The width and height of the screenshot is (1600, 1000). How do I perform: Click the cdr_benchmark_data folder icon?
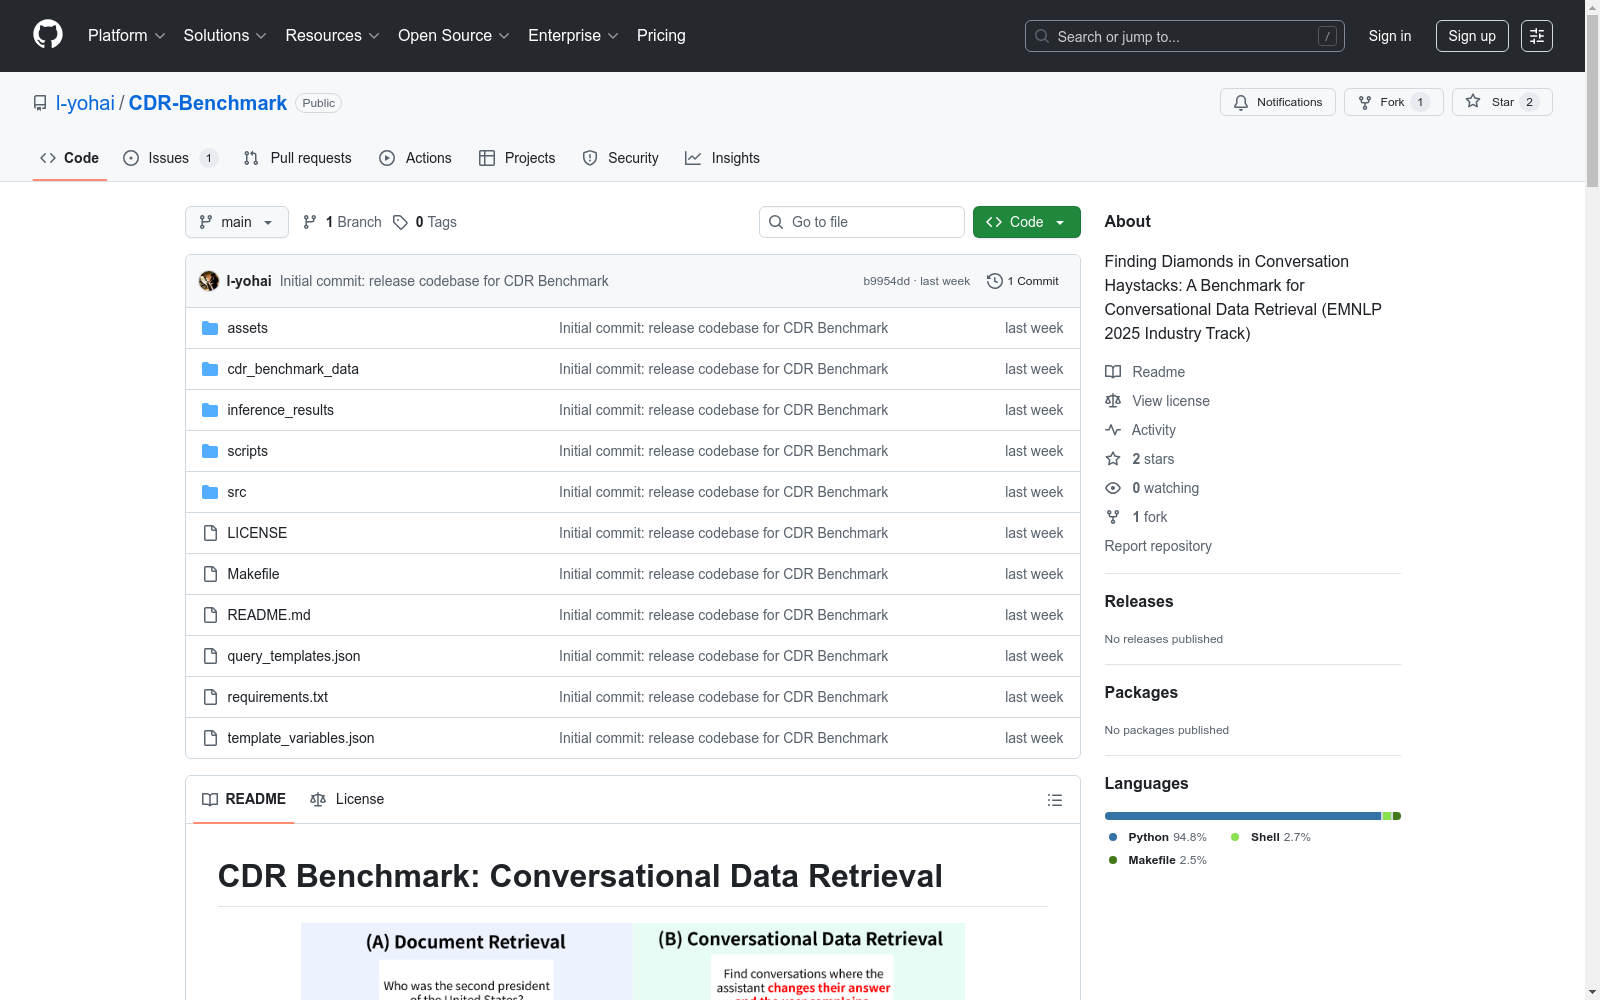pos(210,369)
